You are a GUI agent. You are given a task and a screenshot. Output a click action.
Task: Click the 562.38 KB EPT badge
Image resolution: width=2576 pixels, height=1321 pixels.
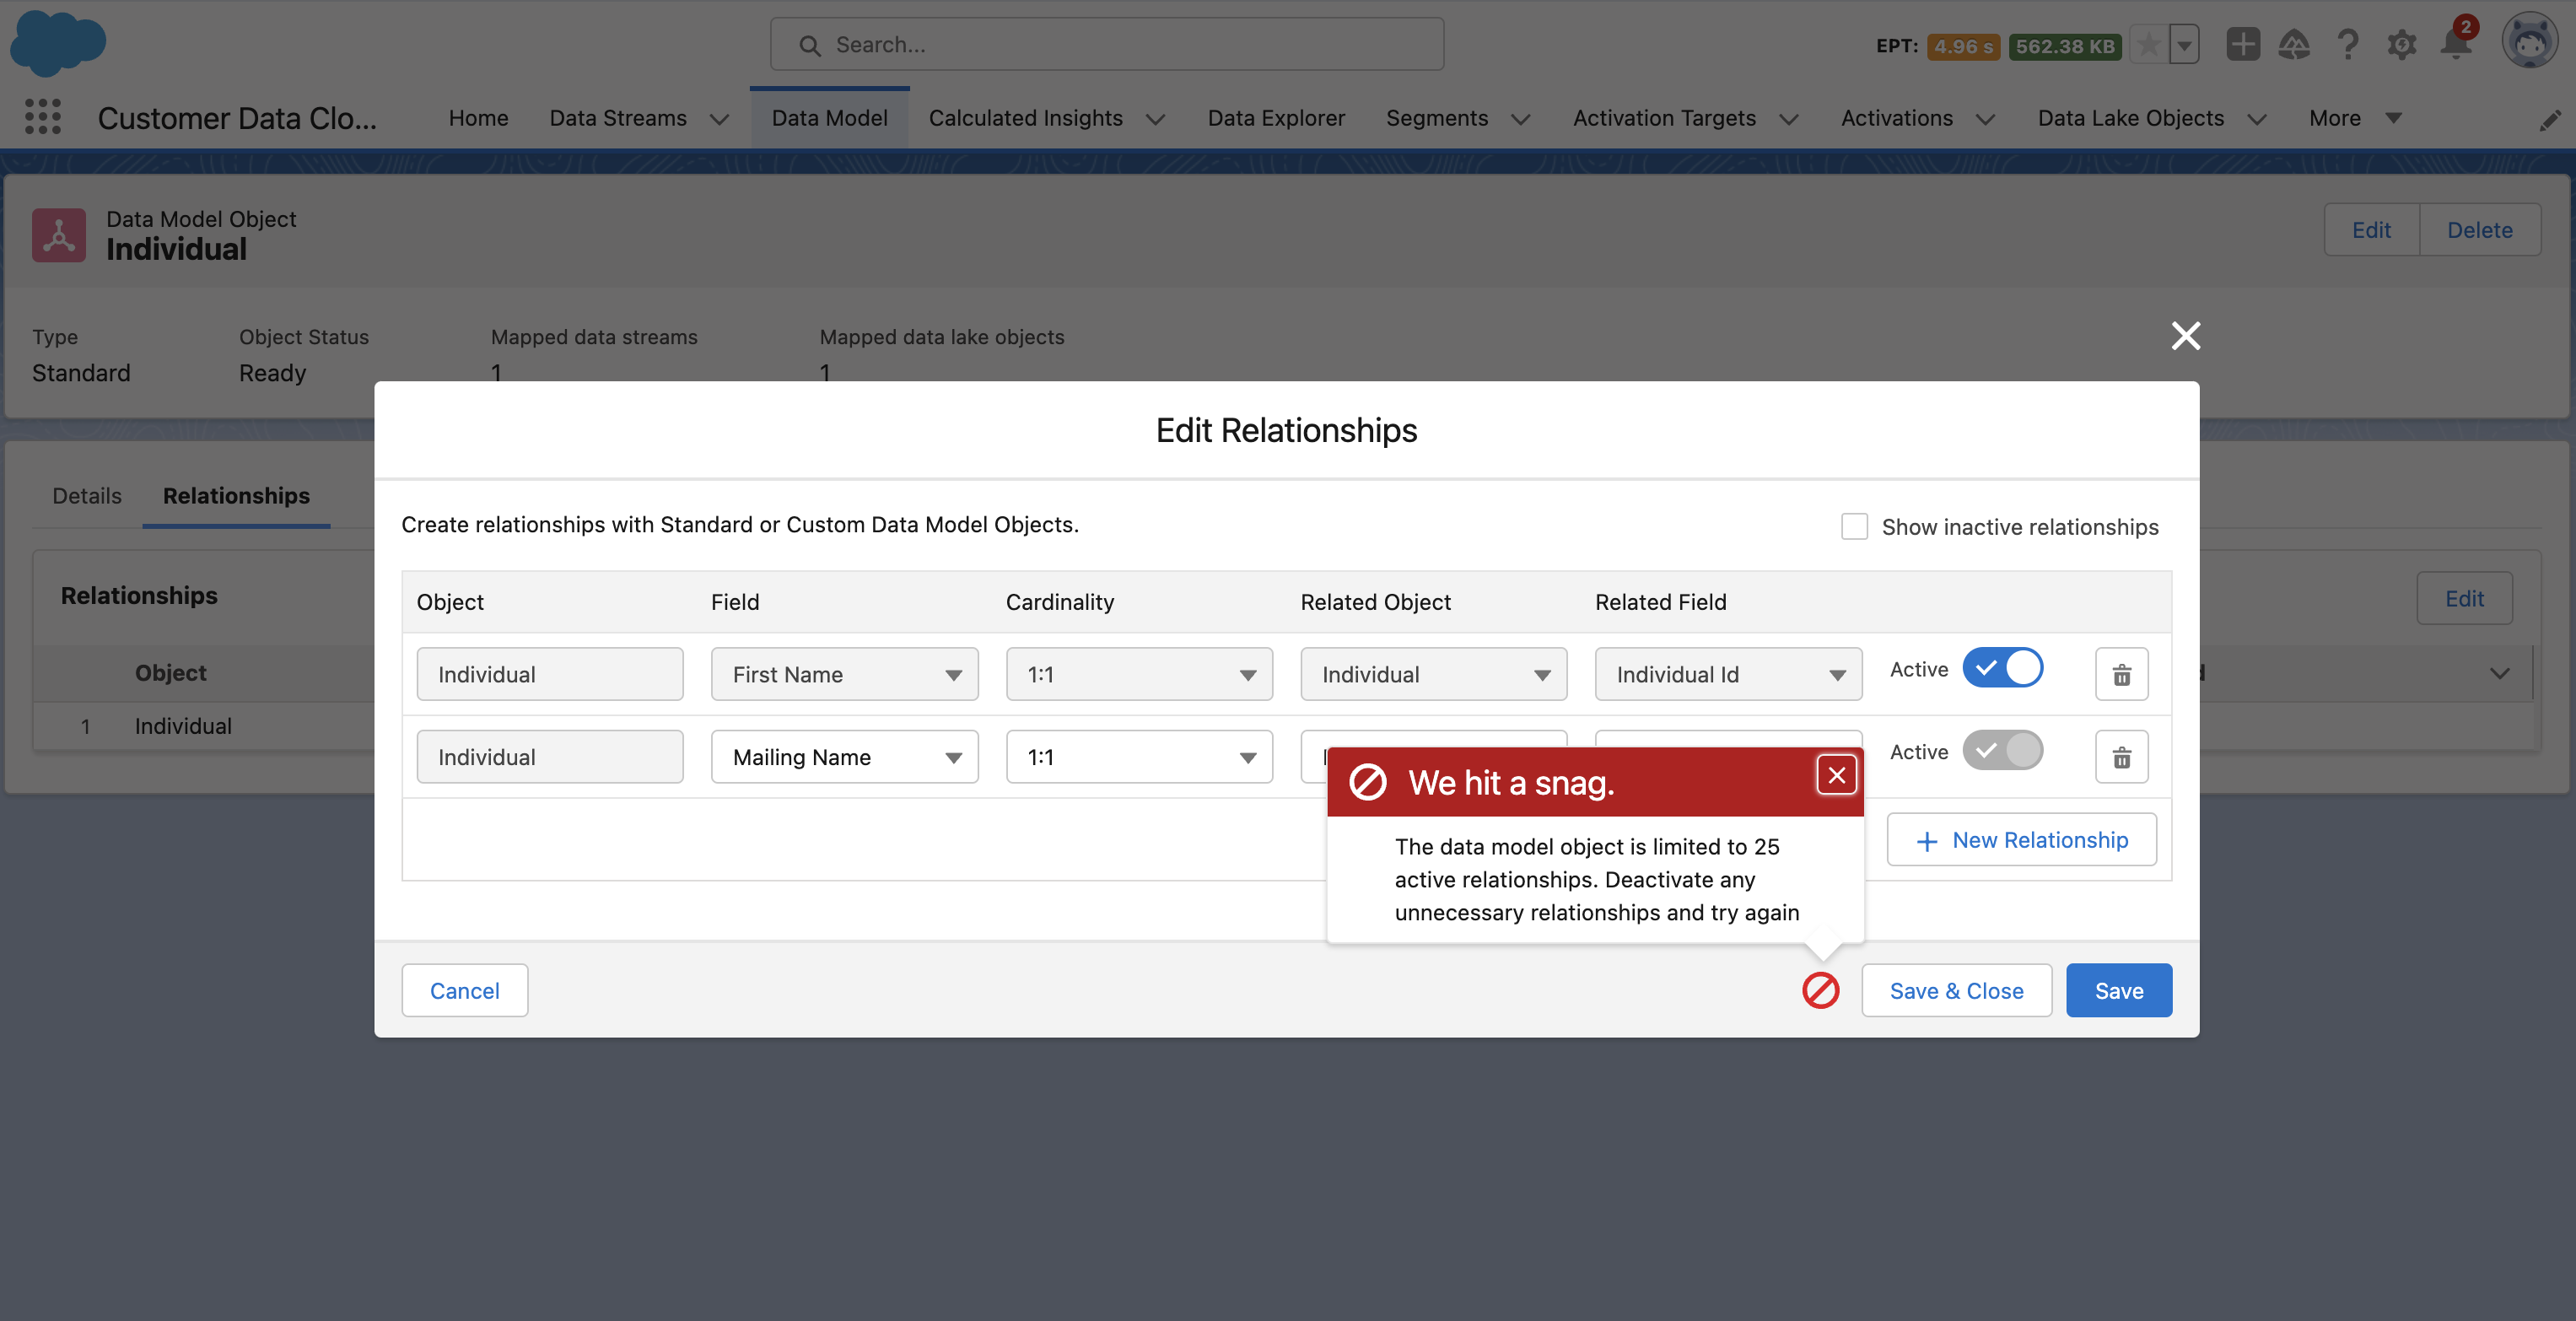tap(2065, 46)
